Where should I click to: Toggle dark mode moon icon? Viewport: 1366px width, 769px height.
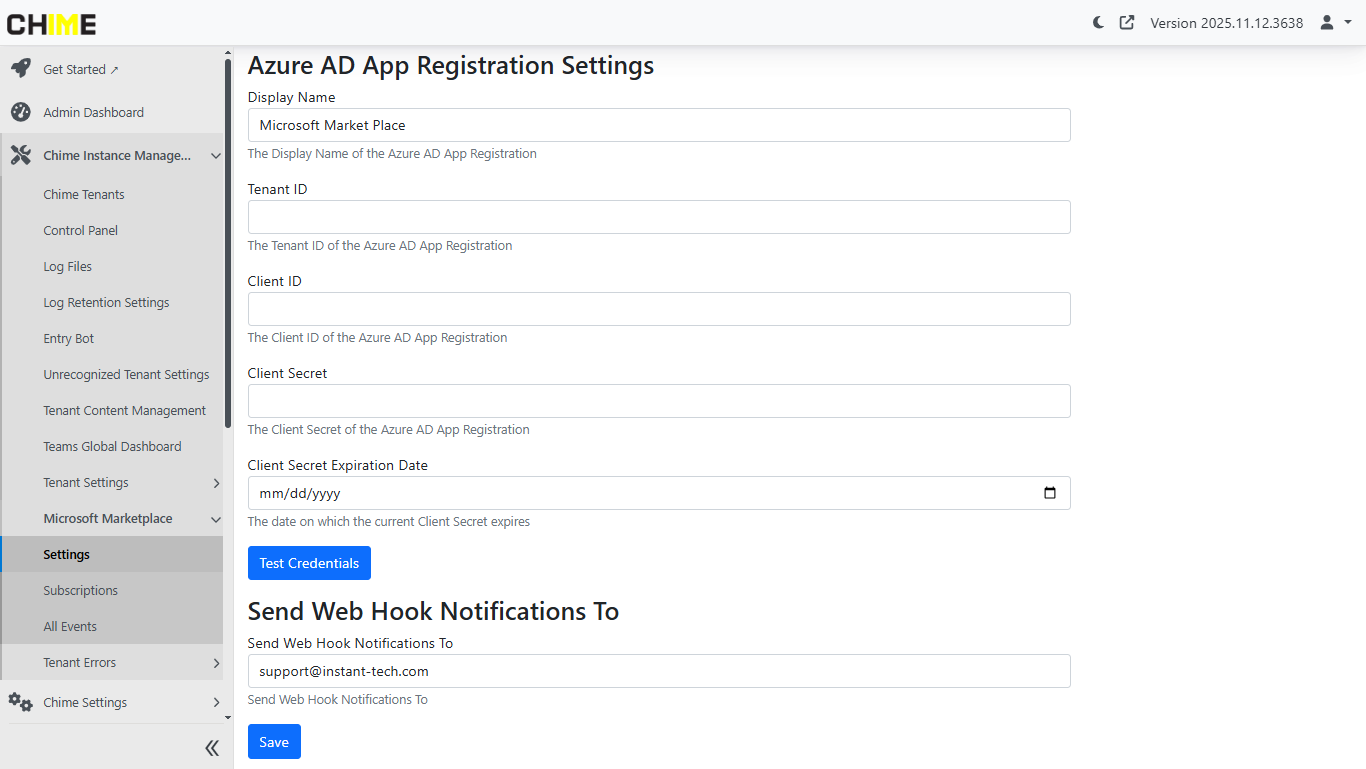pos(1098,22)
